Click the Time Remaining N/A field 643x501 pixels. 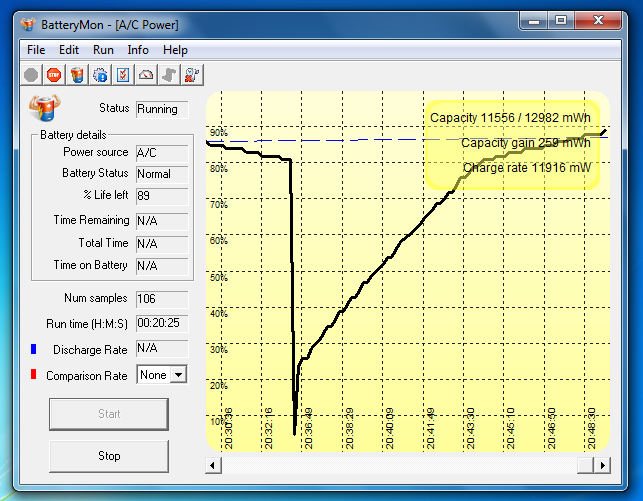162,221
